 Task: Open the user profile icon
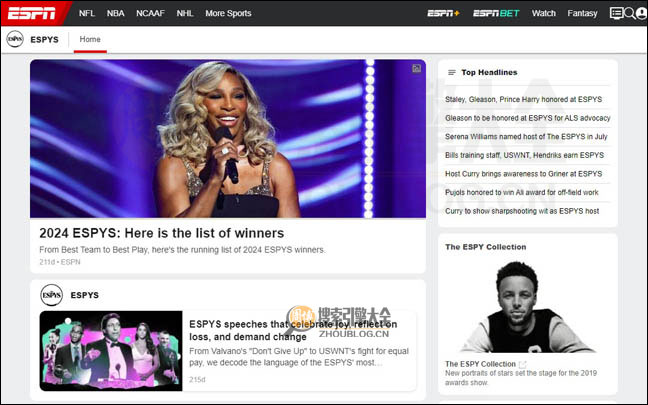[x=641, y=13]
